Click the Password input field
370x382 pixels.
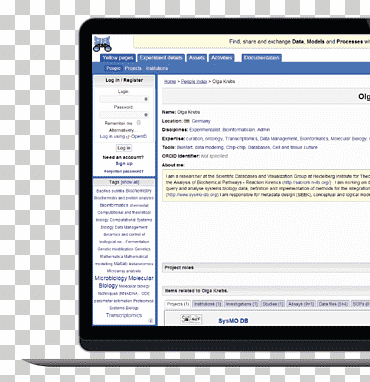point(124,115)
